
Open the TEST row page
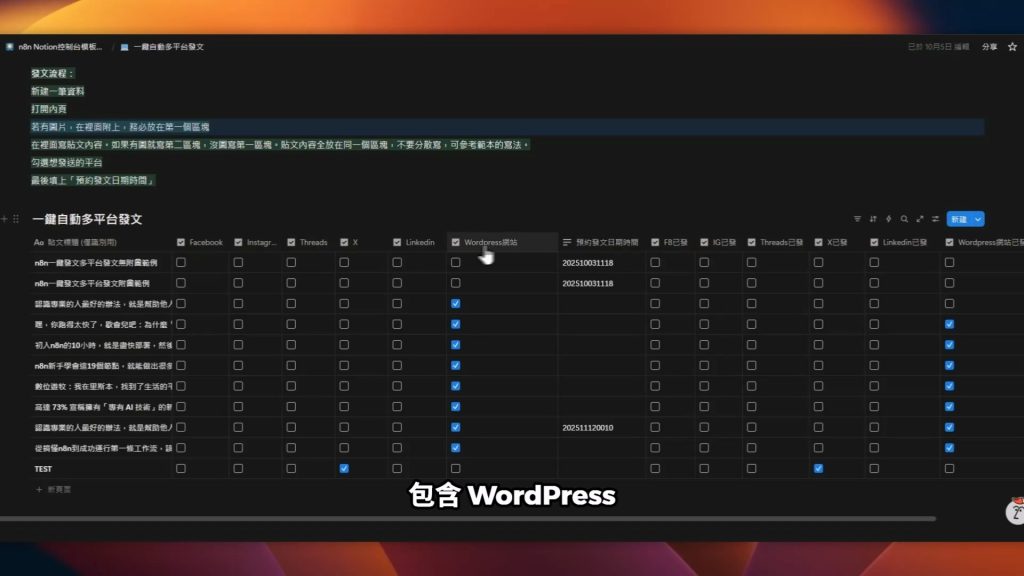tap(41, 468)
